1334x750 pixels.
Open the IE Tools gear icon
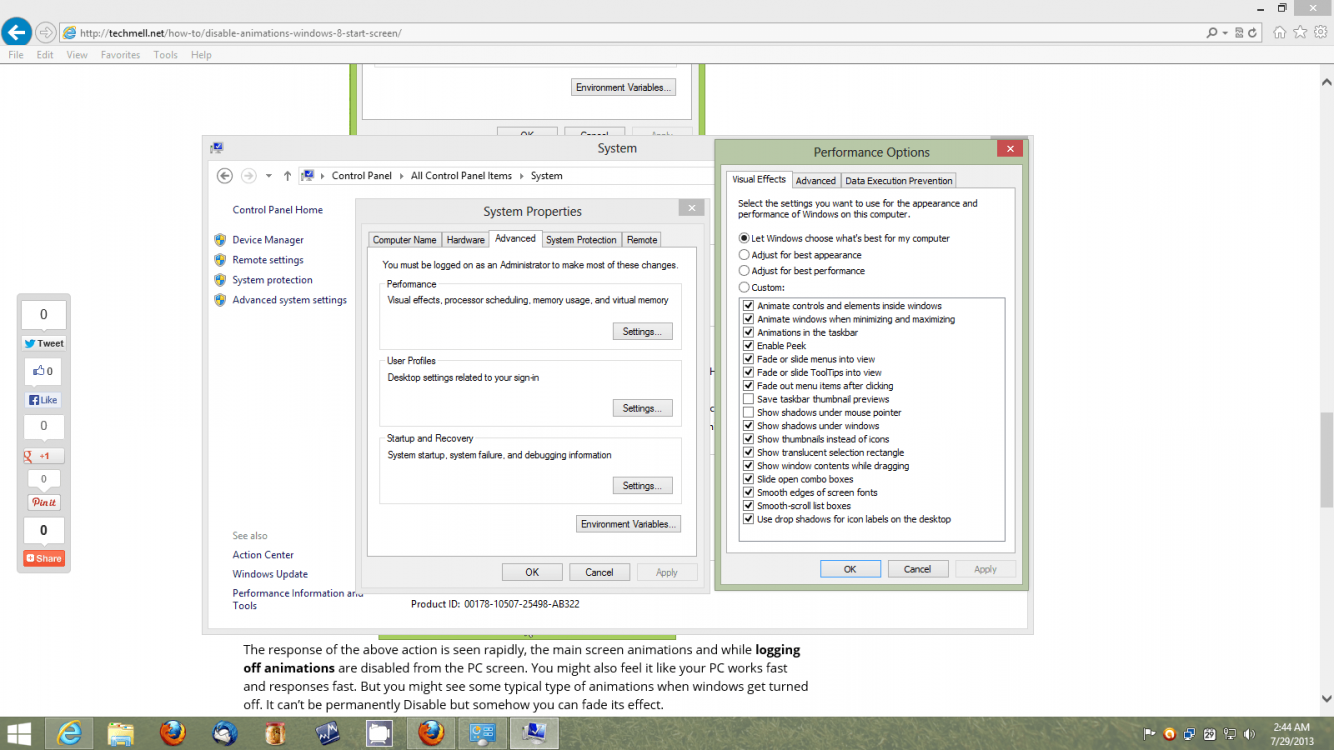pos(1320,32)
